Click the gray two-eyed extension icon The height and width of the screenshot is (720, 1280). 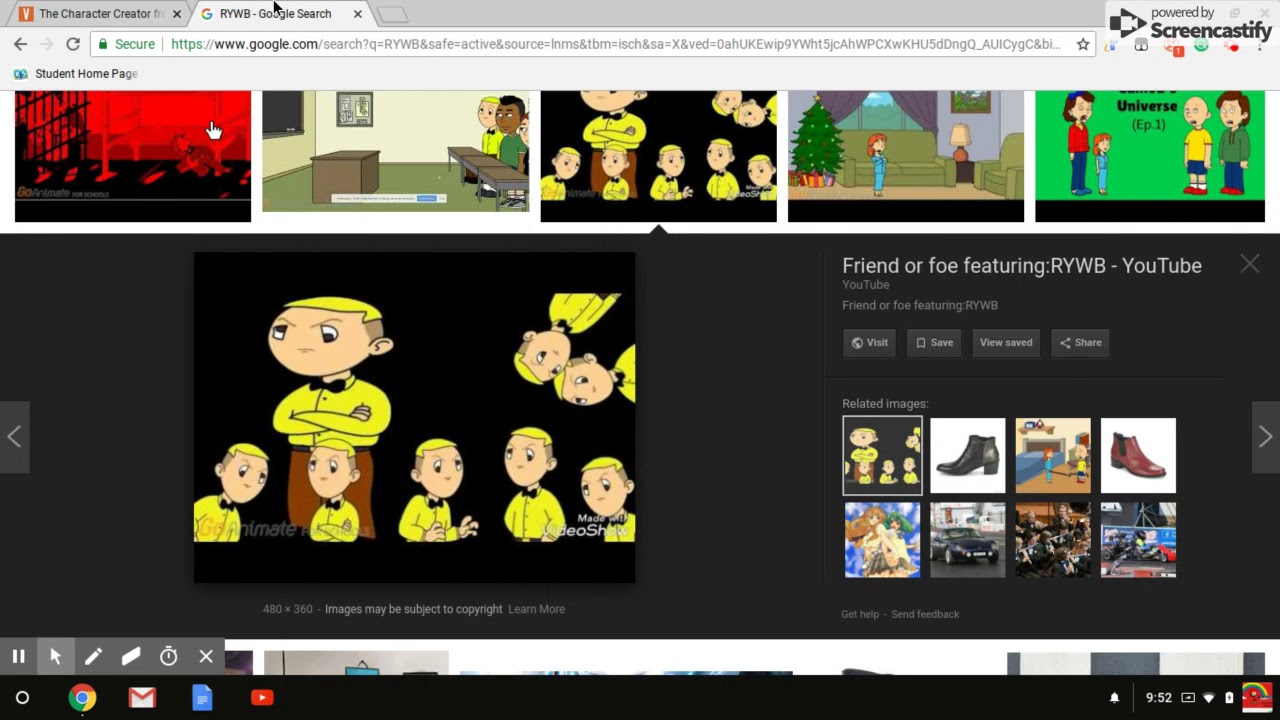(1141, 45)
